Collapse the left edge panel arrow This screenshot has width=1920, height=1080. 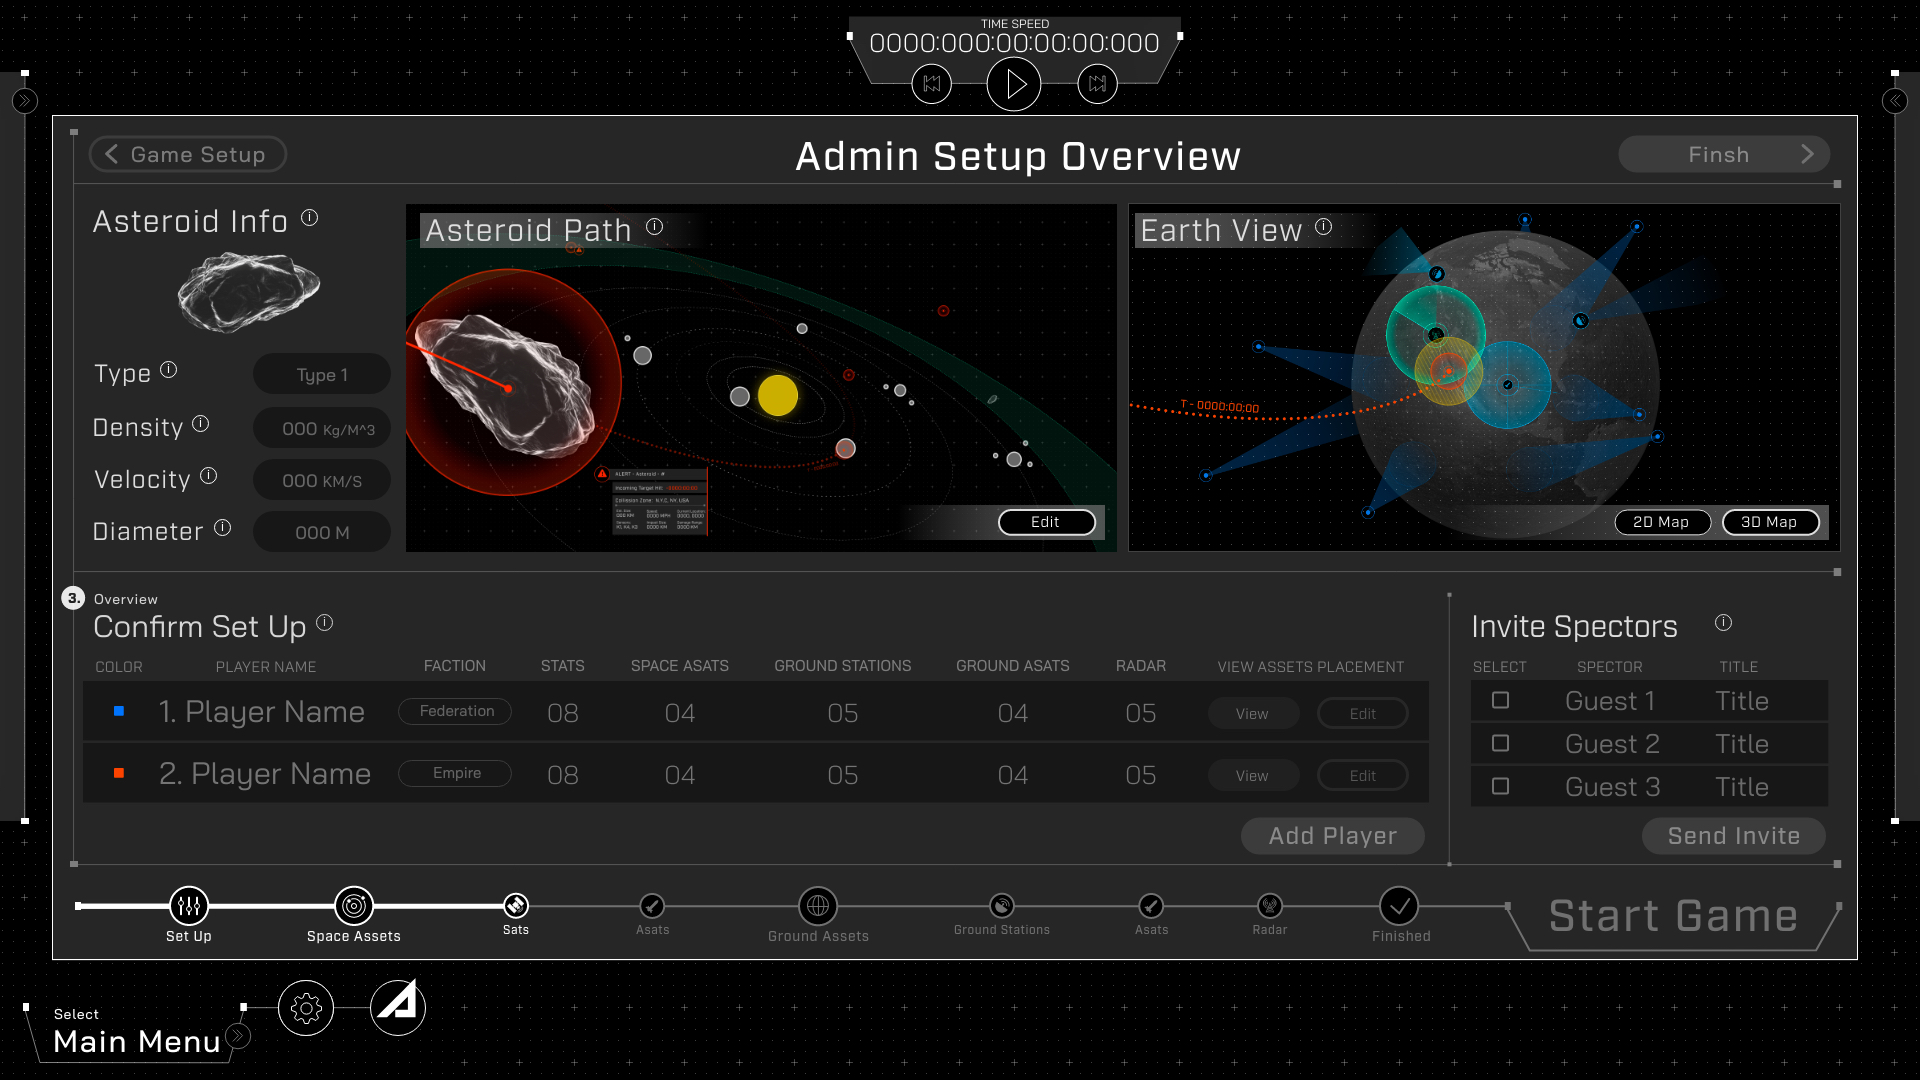coord(25,100)
